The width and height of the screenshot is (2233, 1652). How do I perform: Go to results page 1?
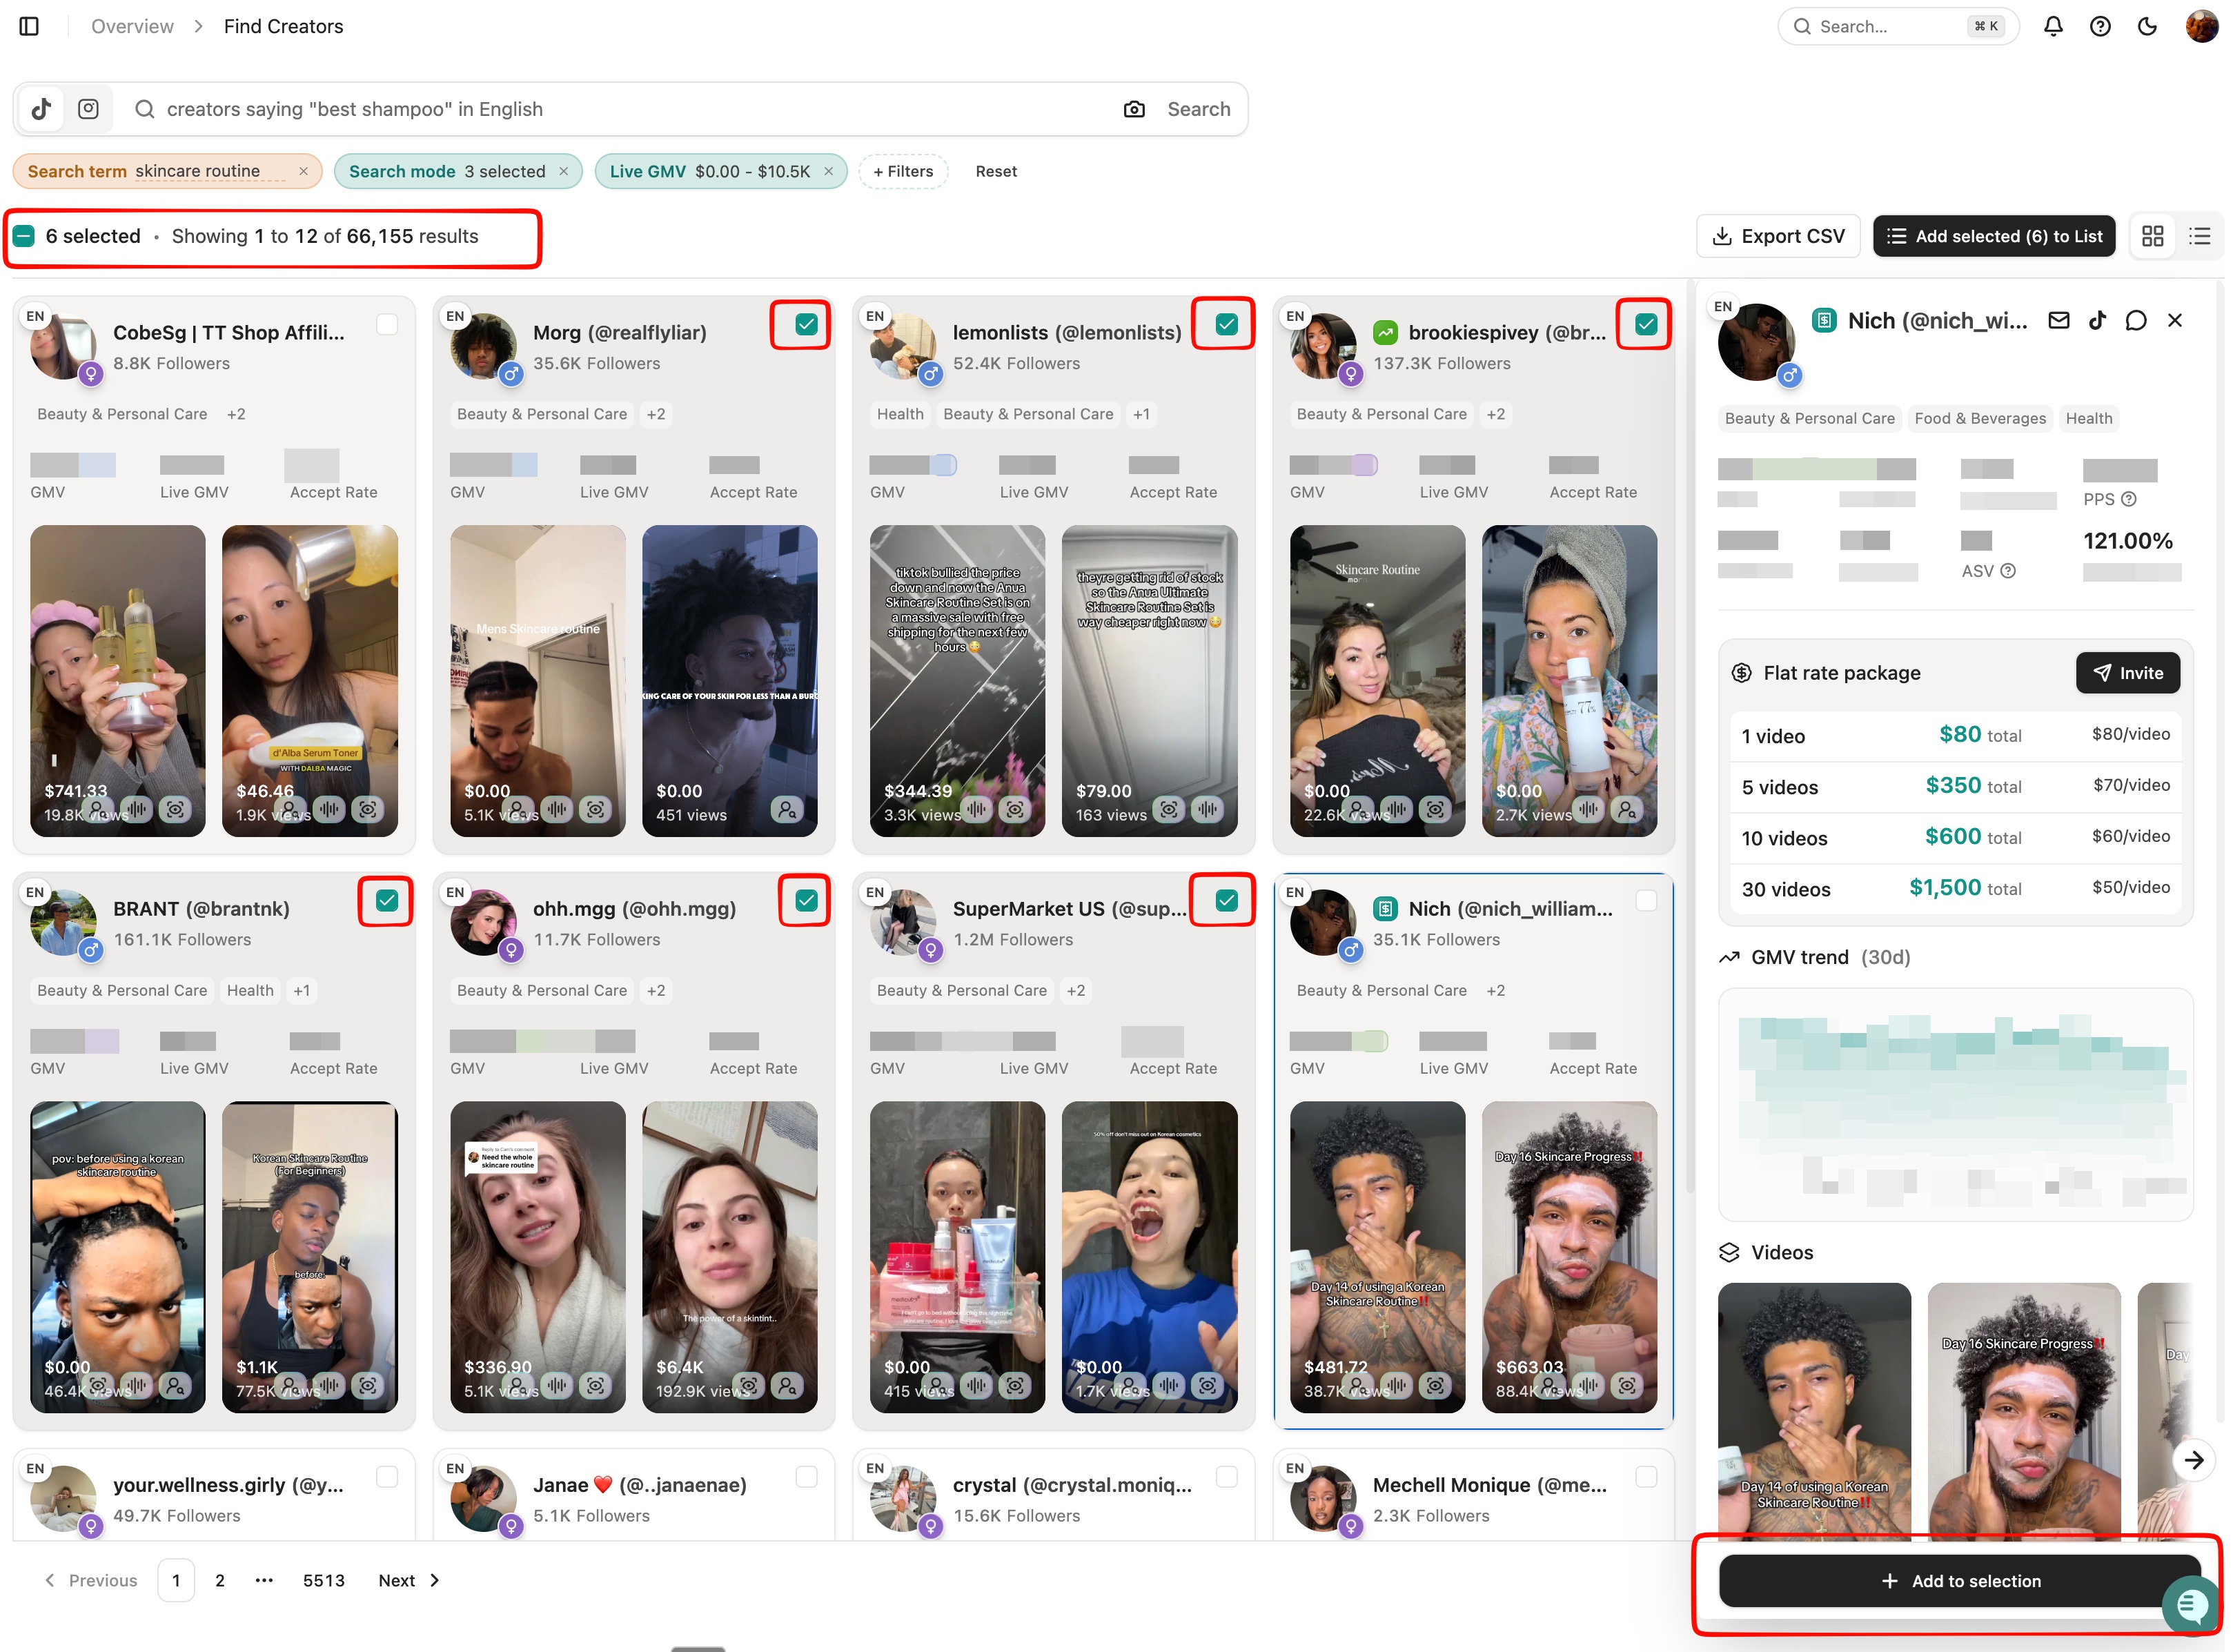tap(176, 1580)
